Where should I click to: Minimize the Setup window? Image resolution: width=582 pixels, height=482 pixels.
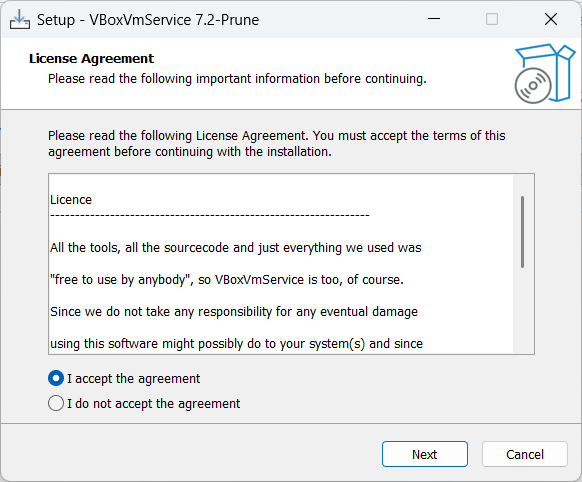coord(434,19)
